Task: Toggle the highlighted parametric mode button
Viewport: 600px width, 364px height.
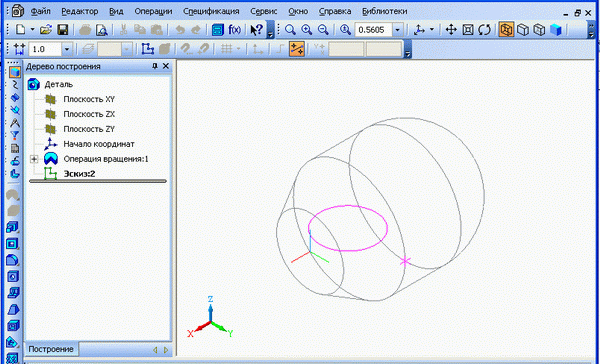Action: tap(297, 49)
